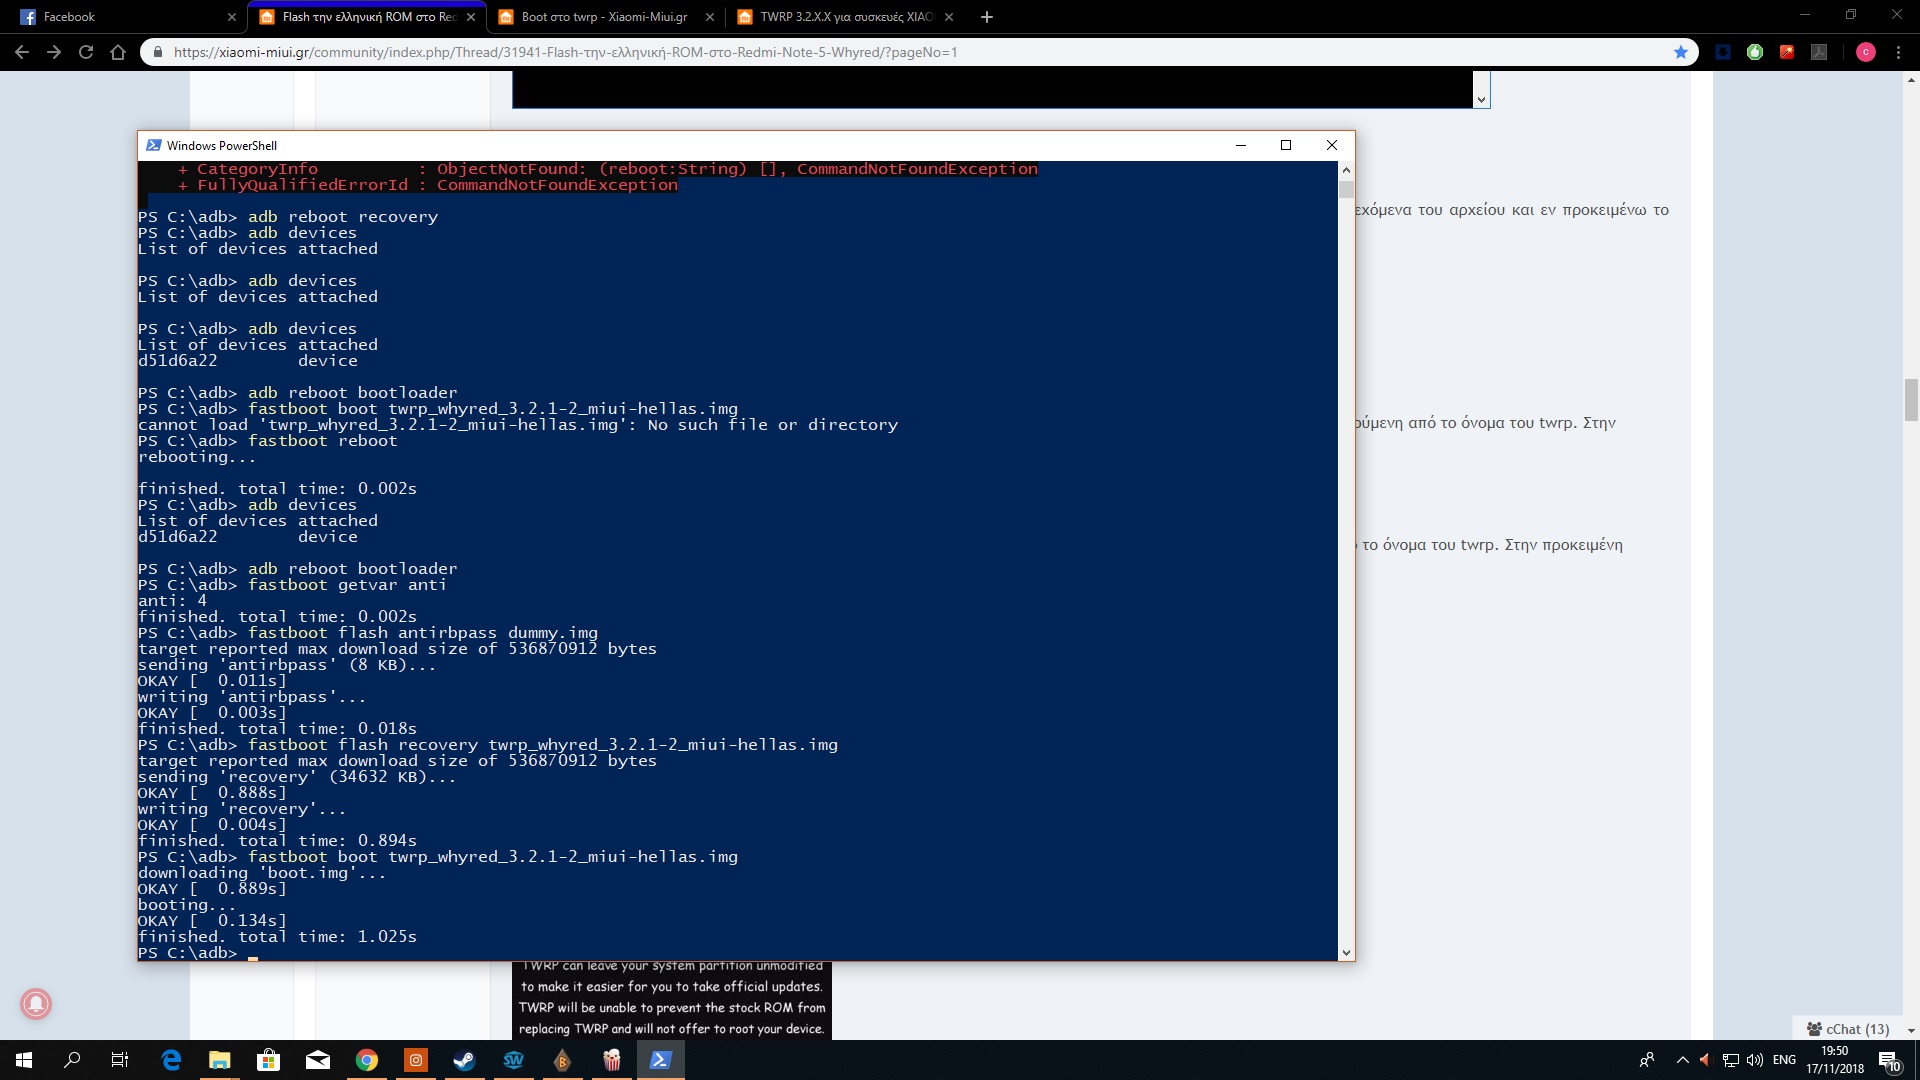
Task: Open the Chrome three-dot menu
Action: pyautogui.click(x=1898, y=52)
